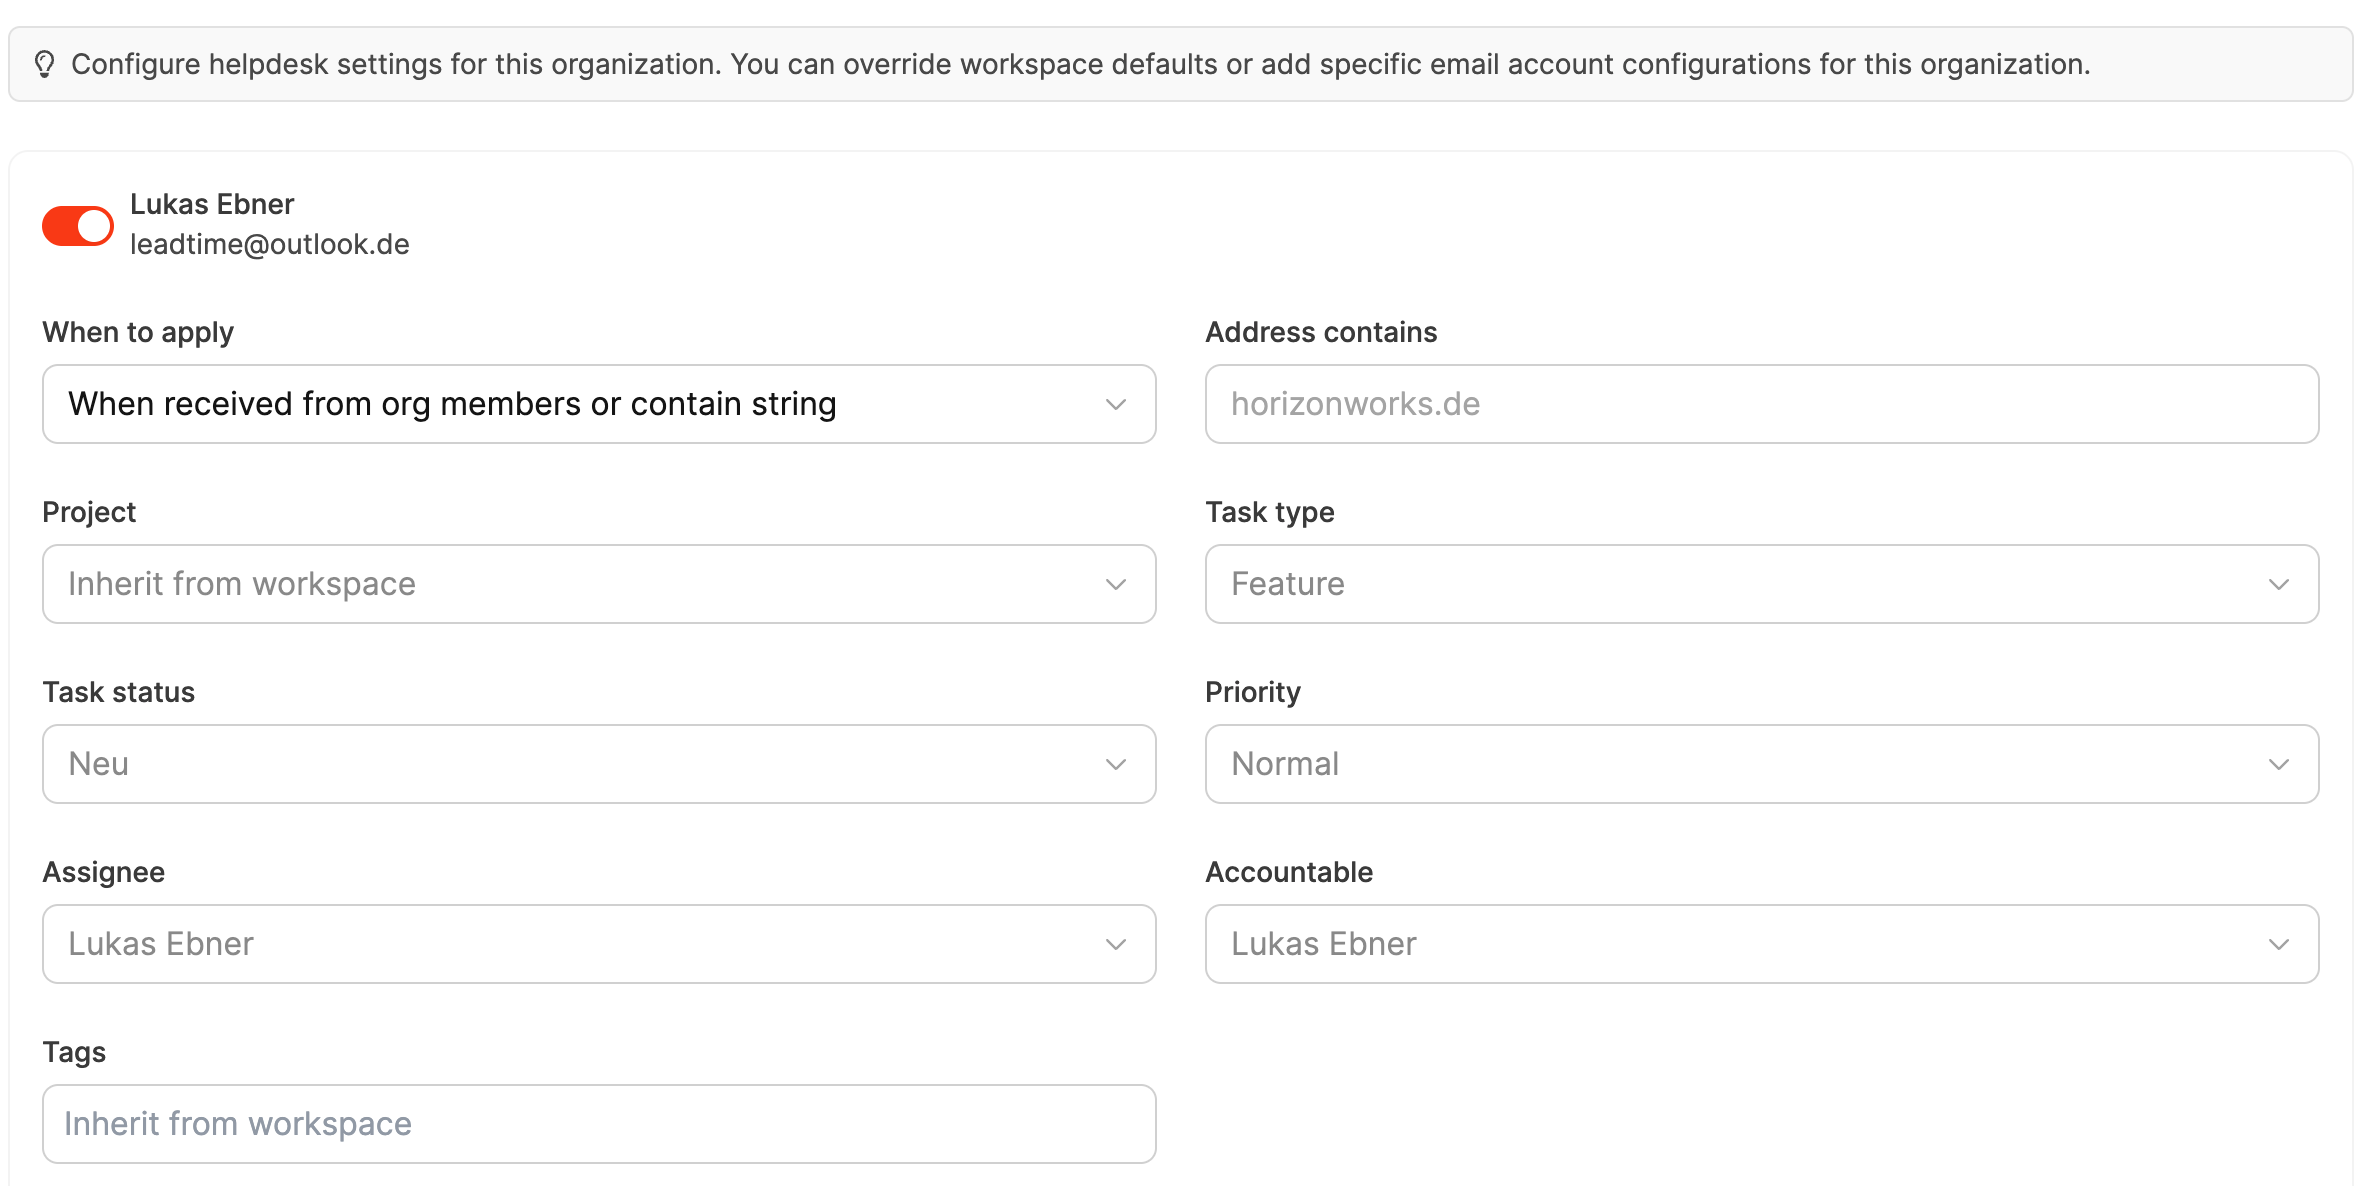This screenshot has height=1186, width=2362.
Task: Toggle off the Lukas Ebner email account
Action: pyautogui.click(x=78, y=226)
